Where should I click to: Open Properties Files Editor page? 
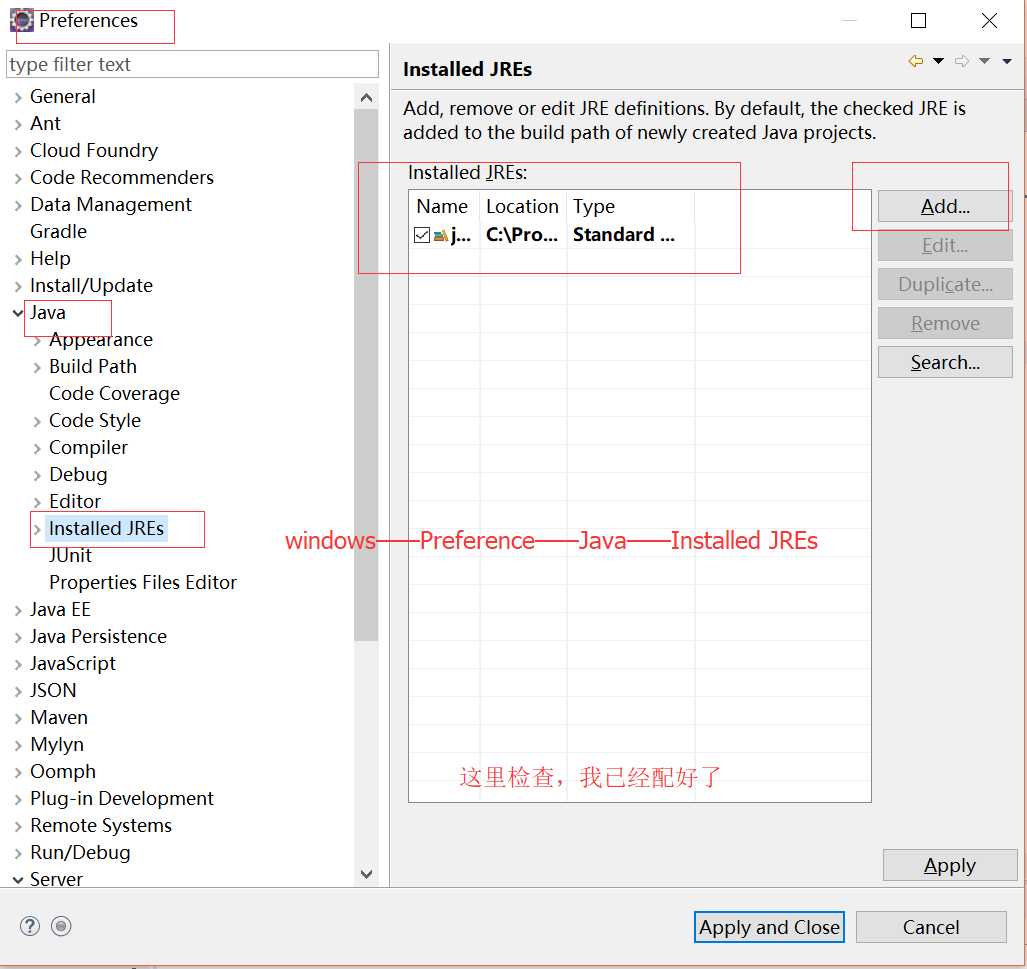[143, 582]
